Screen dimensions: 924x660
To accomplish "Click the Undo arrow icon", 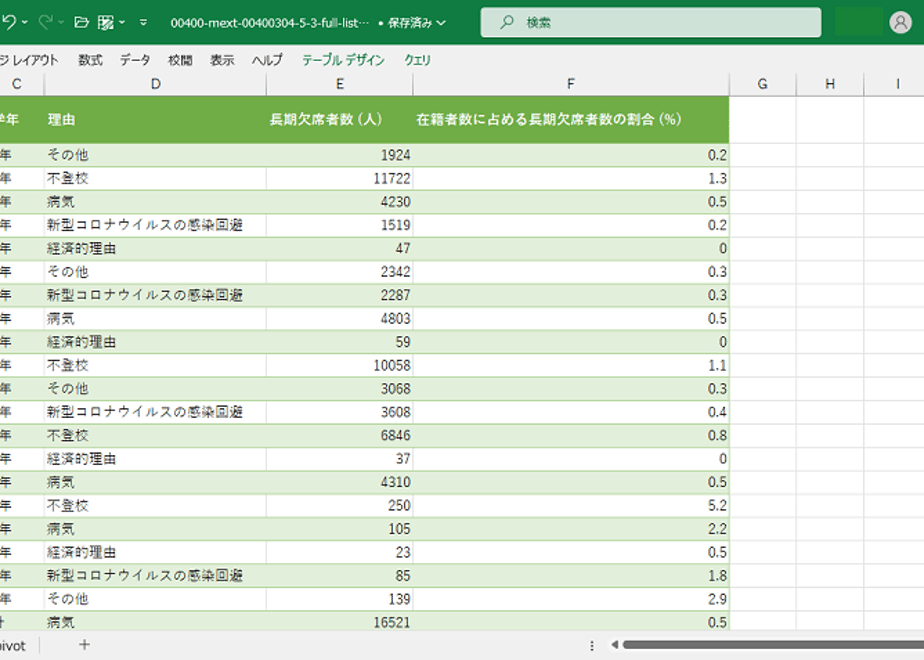I will pos(8,22).
